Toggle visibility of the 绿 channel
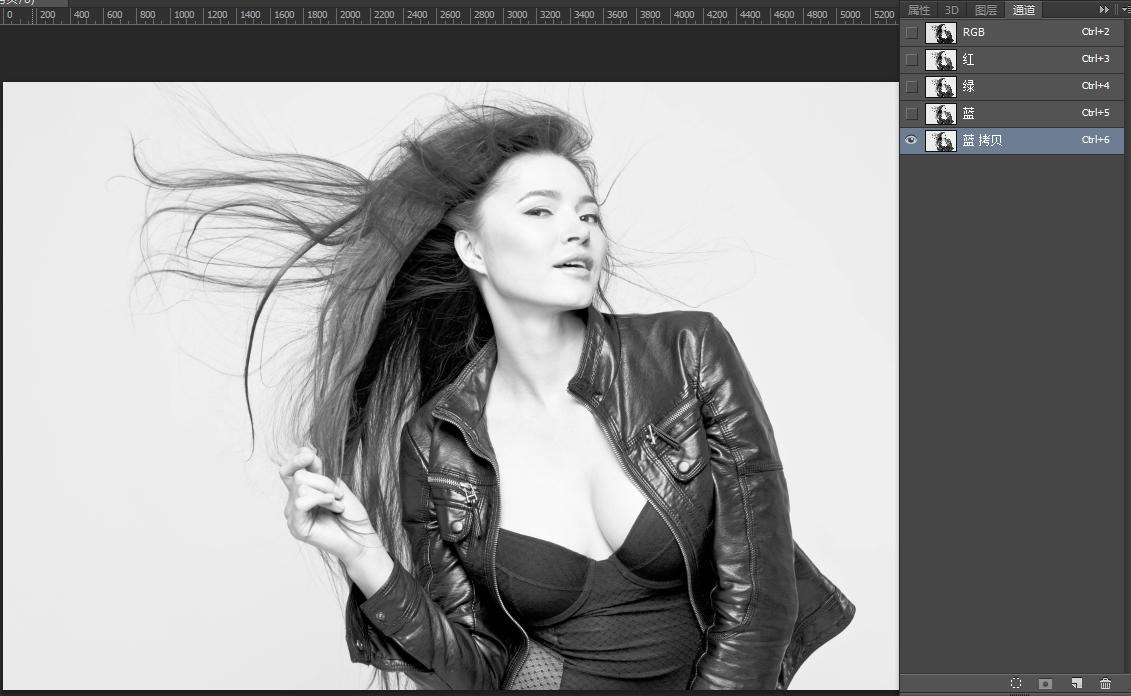Screen dimensions: 1131x696 (x=912, y=87)
